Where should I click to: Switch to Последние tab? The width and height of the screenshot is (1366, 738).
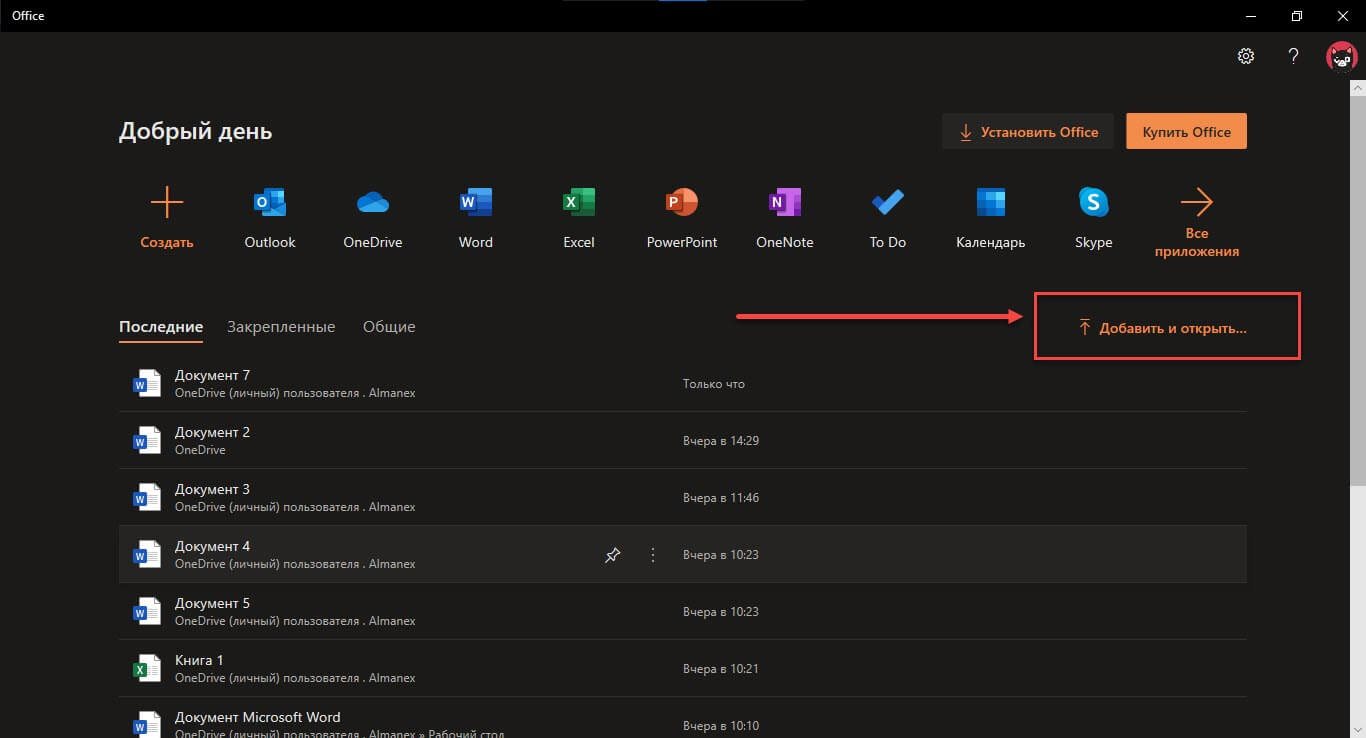[161, 327]
